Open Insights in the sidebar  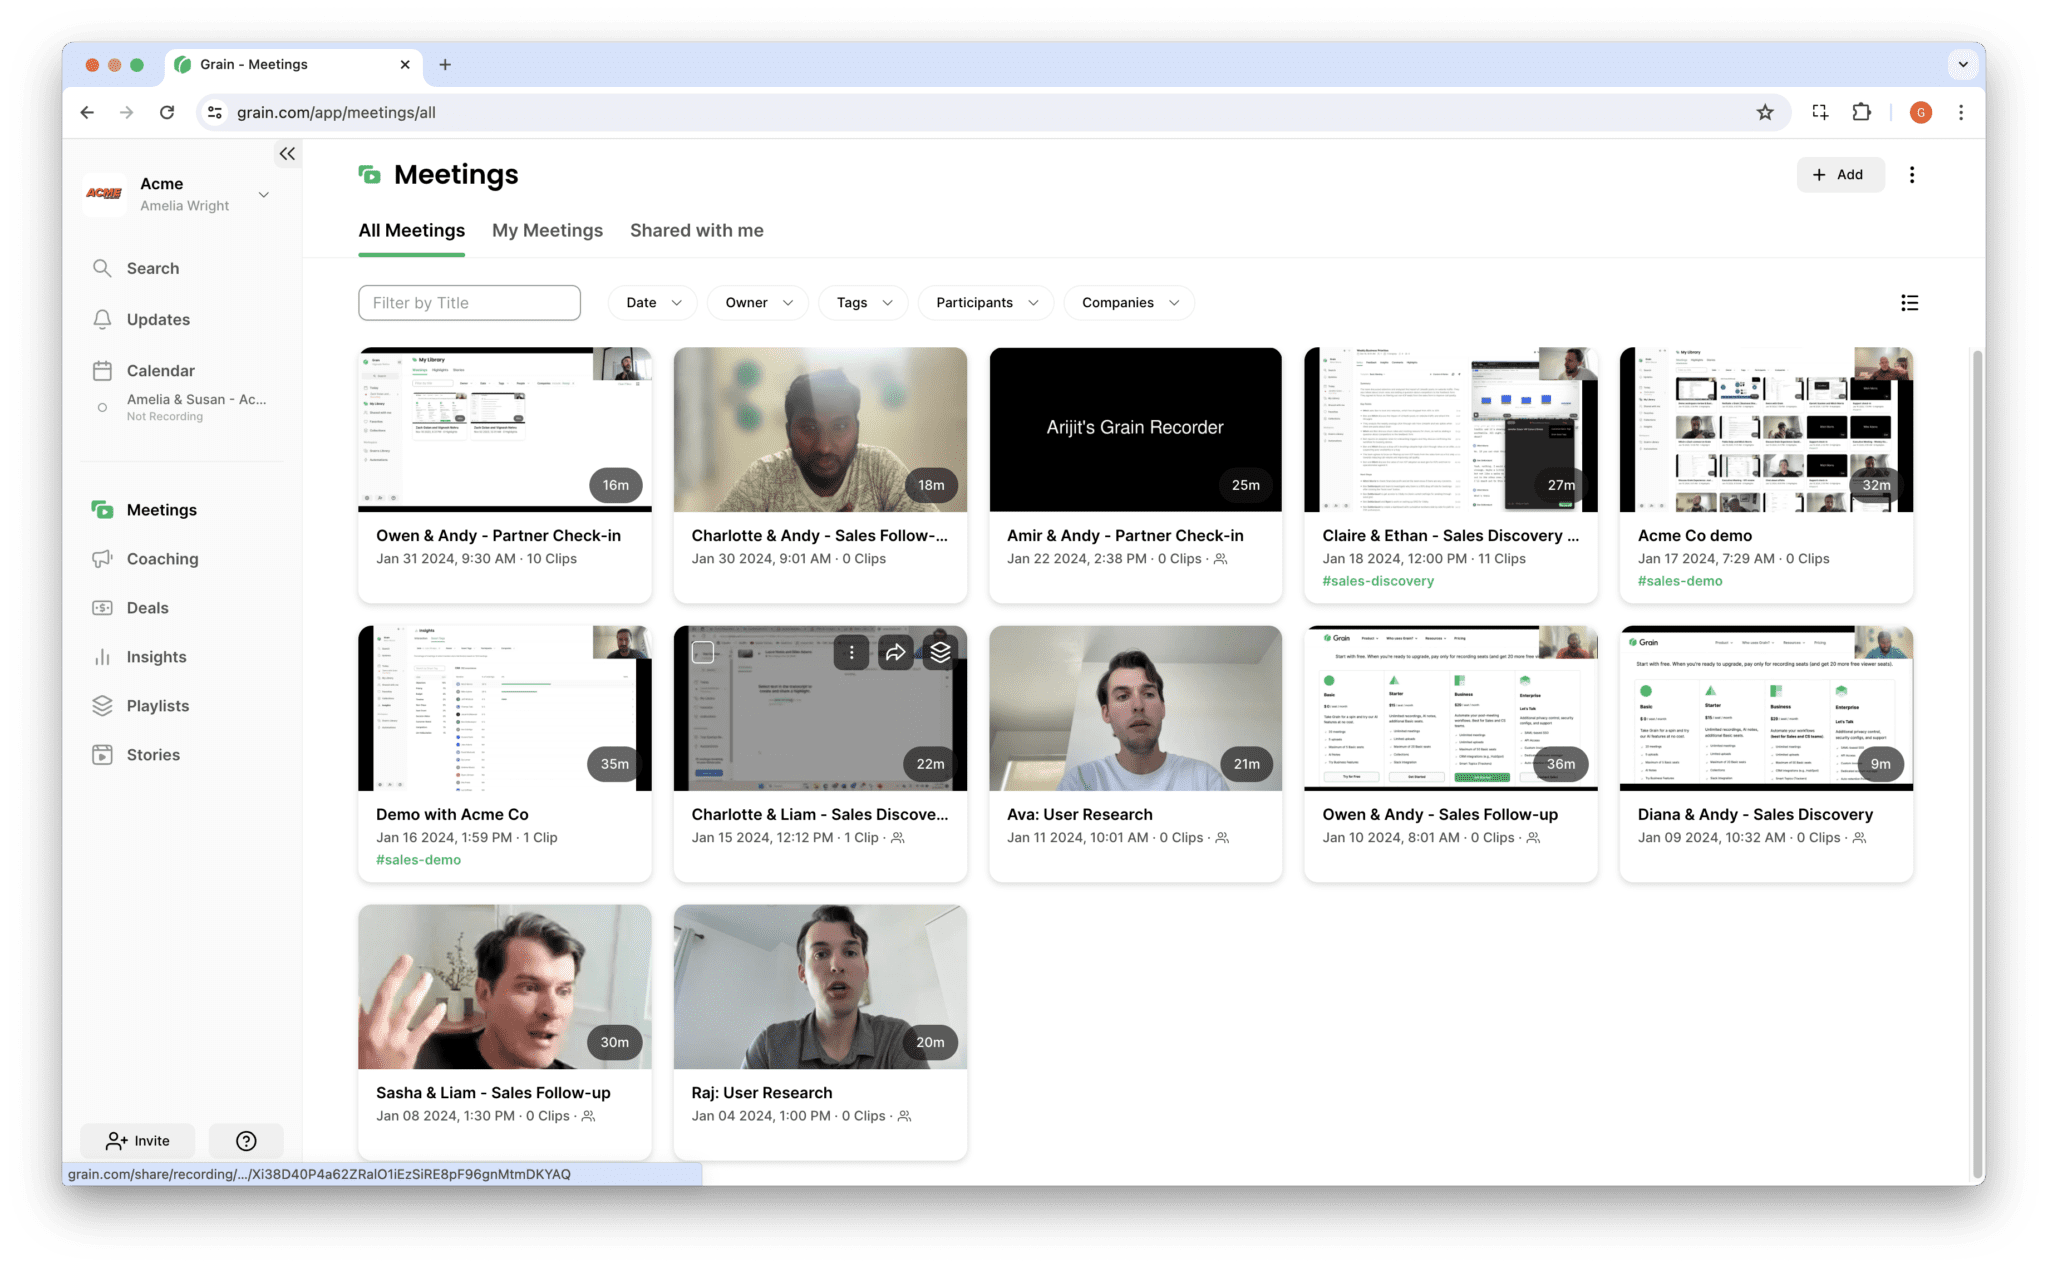tap(156, 657)
